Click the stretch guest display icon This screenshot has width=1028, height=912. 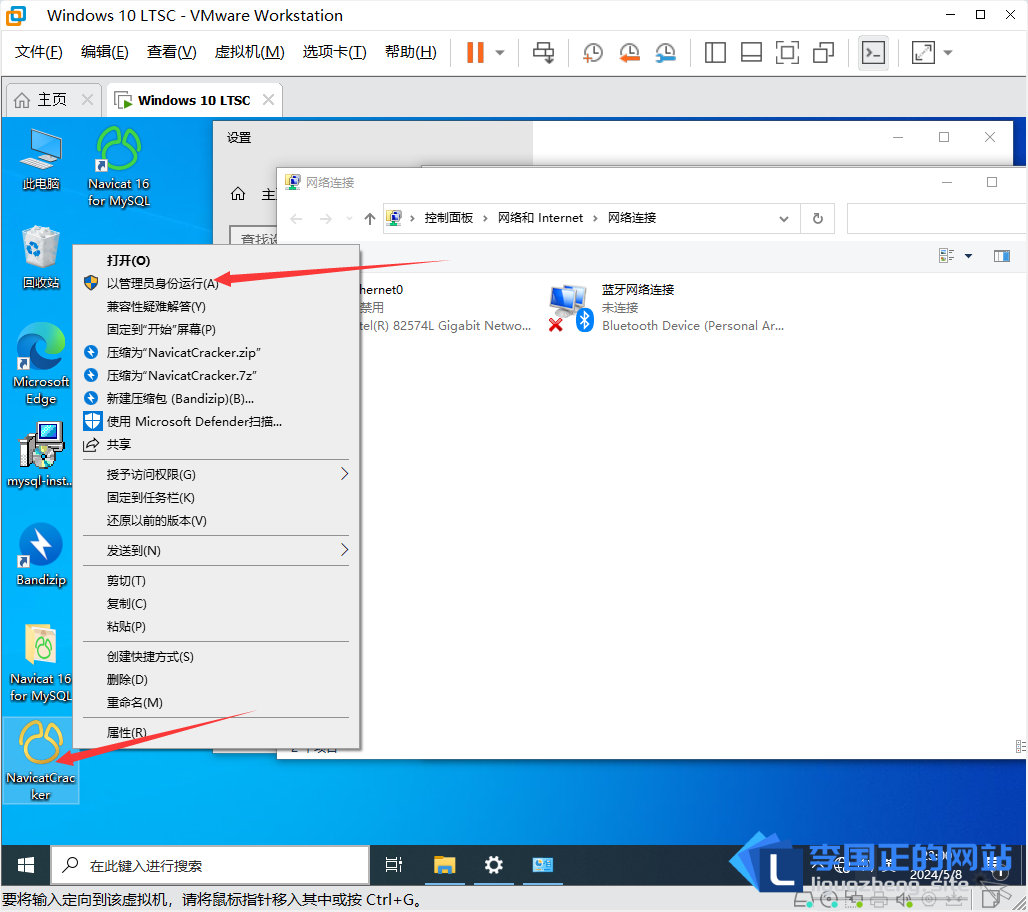pos(923,52)
